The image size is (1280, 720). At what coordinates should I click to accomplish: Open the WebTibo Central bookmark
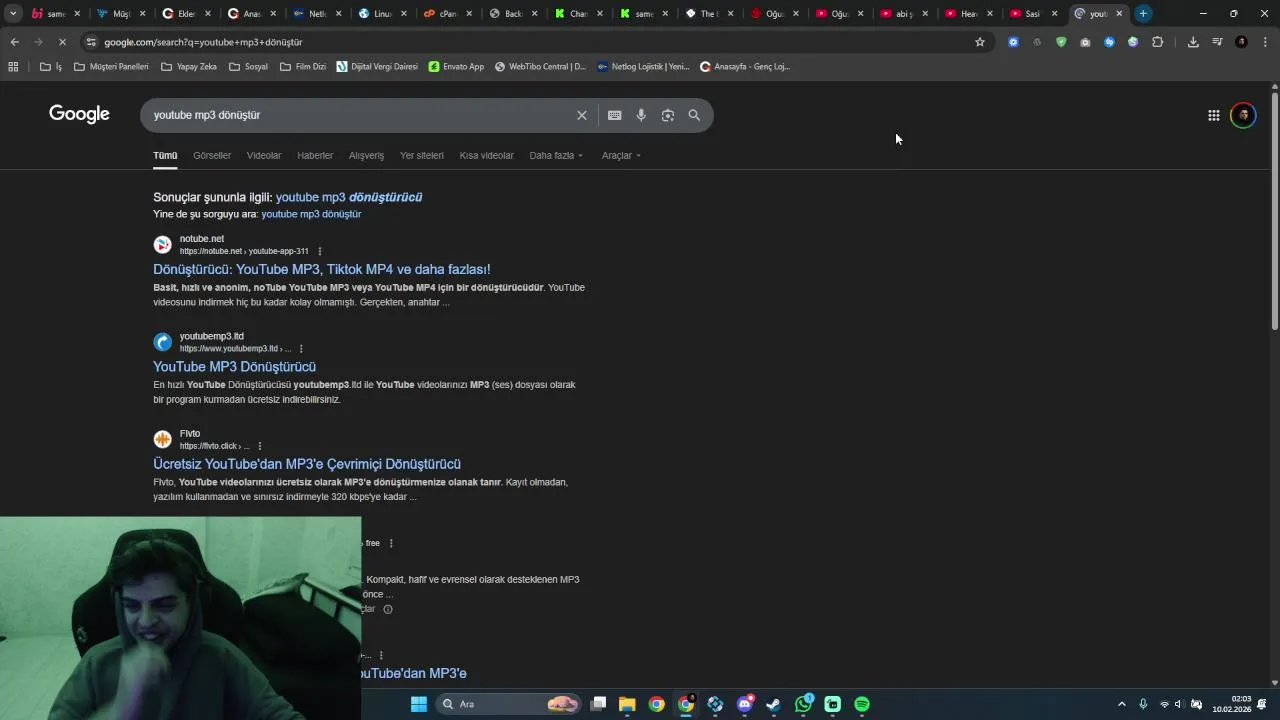click(x=540, y=67)
